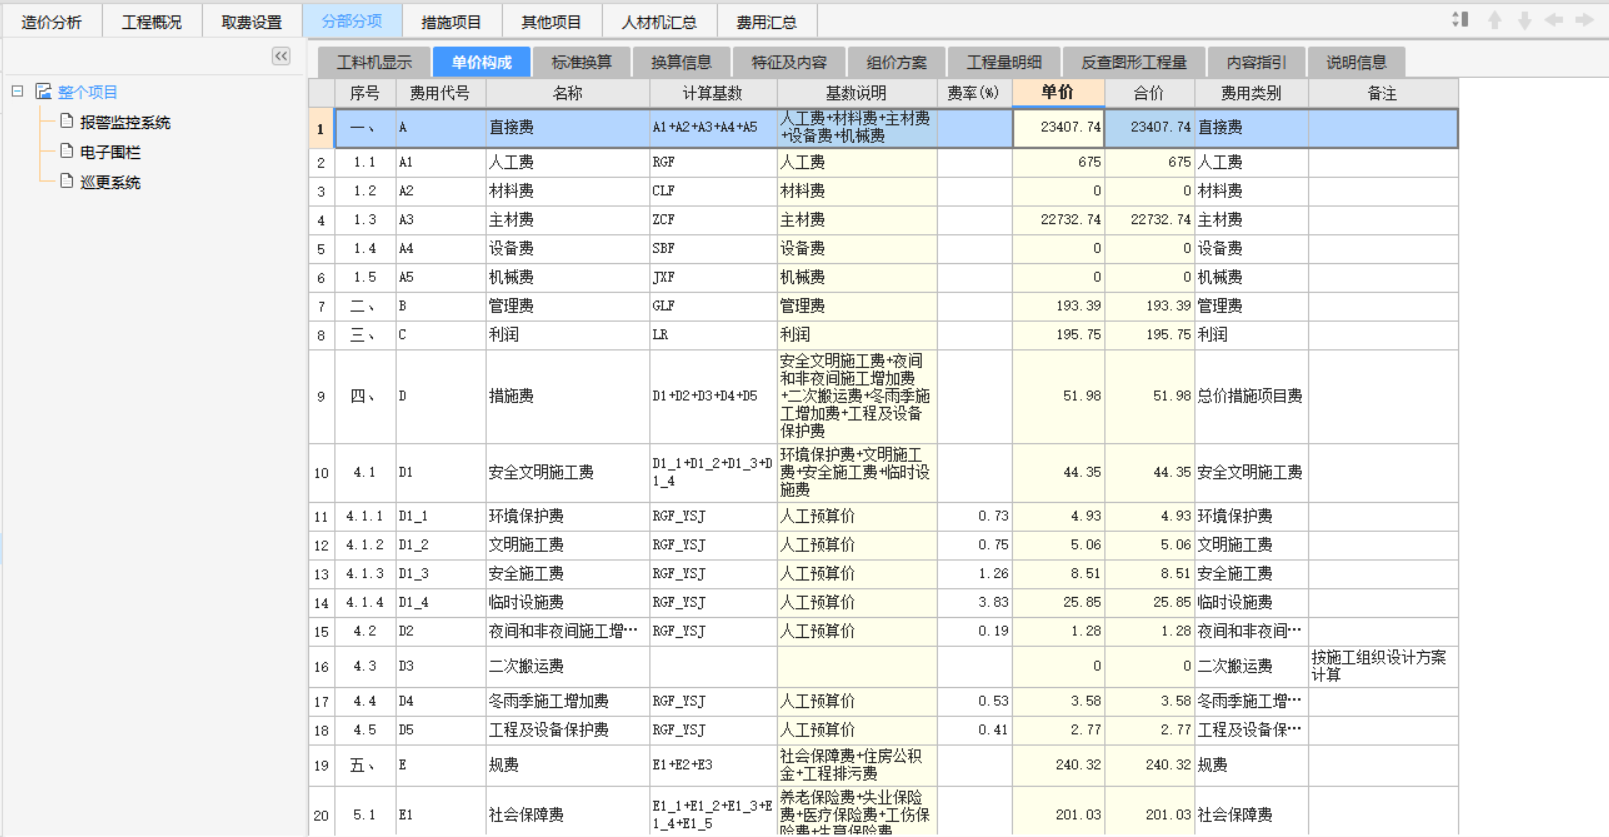
Task: Click the 单价 column header
Action: click(x=1058, y=92)
